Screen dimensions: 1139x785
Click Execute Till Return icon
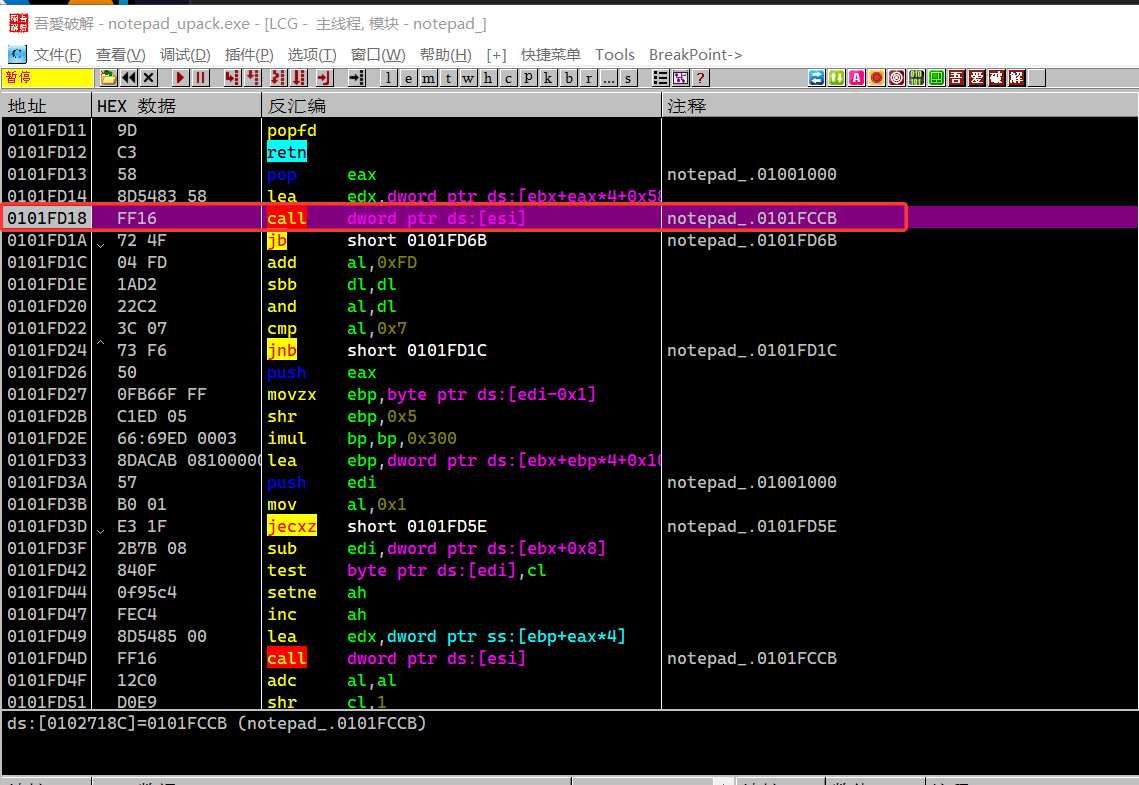324,78
